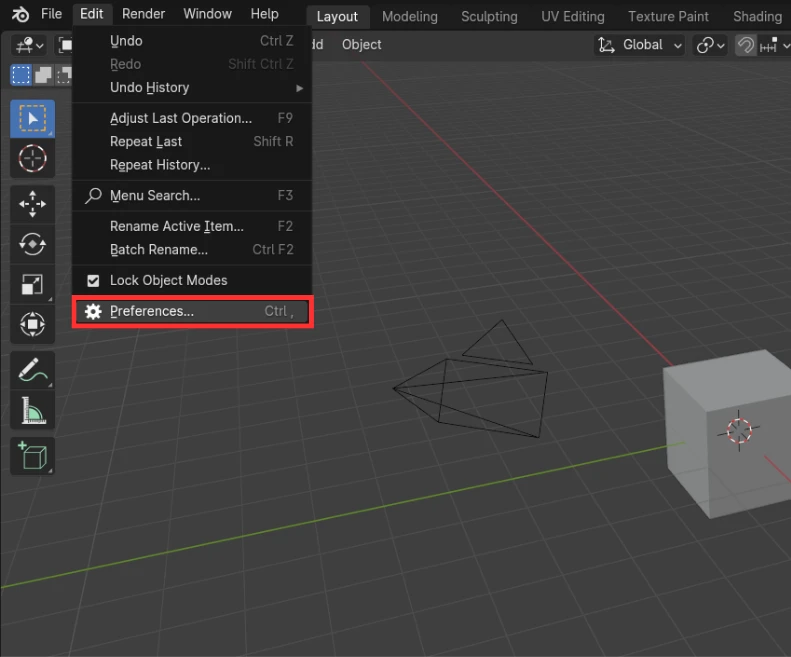Open the Window menu
The height and width of the screenshot is (657, 791).
(207, 14)
